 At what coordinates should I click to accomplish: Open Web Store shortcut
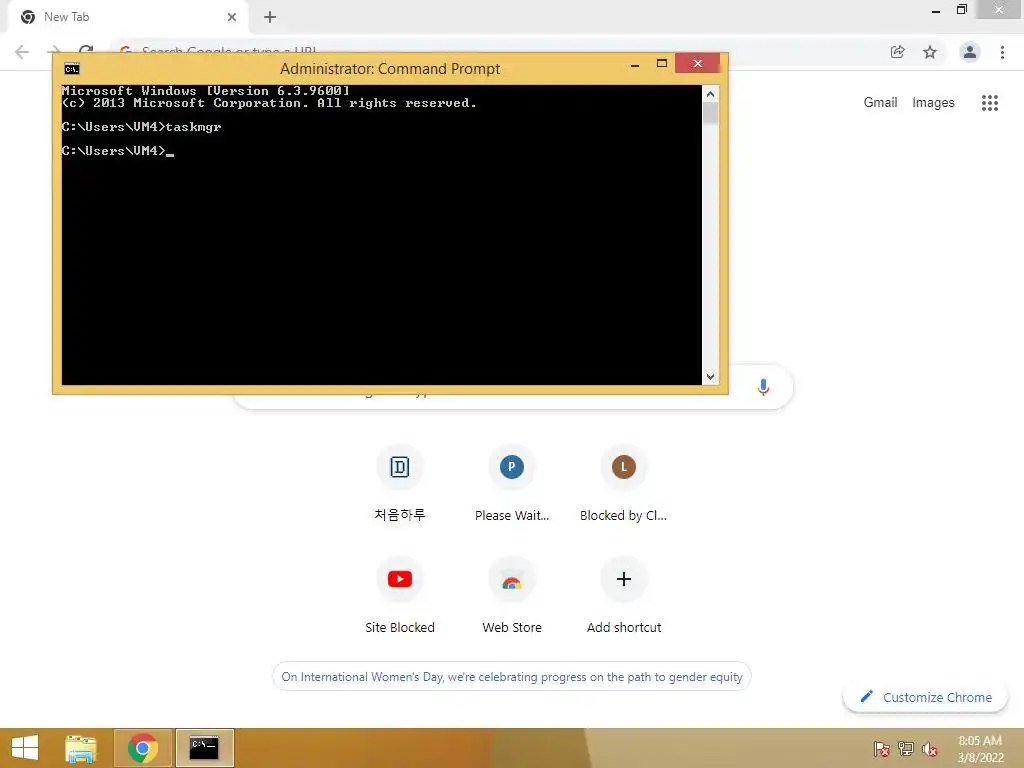512,596
